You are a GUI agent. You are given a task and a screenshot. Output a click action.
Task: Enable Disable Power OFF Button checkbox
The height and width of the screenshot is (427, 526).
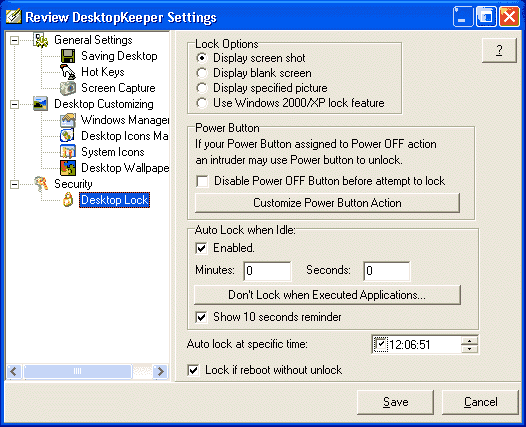tap(202, 181)
